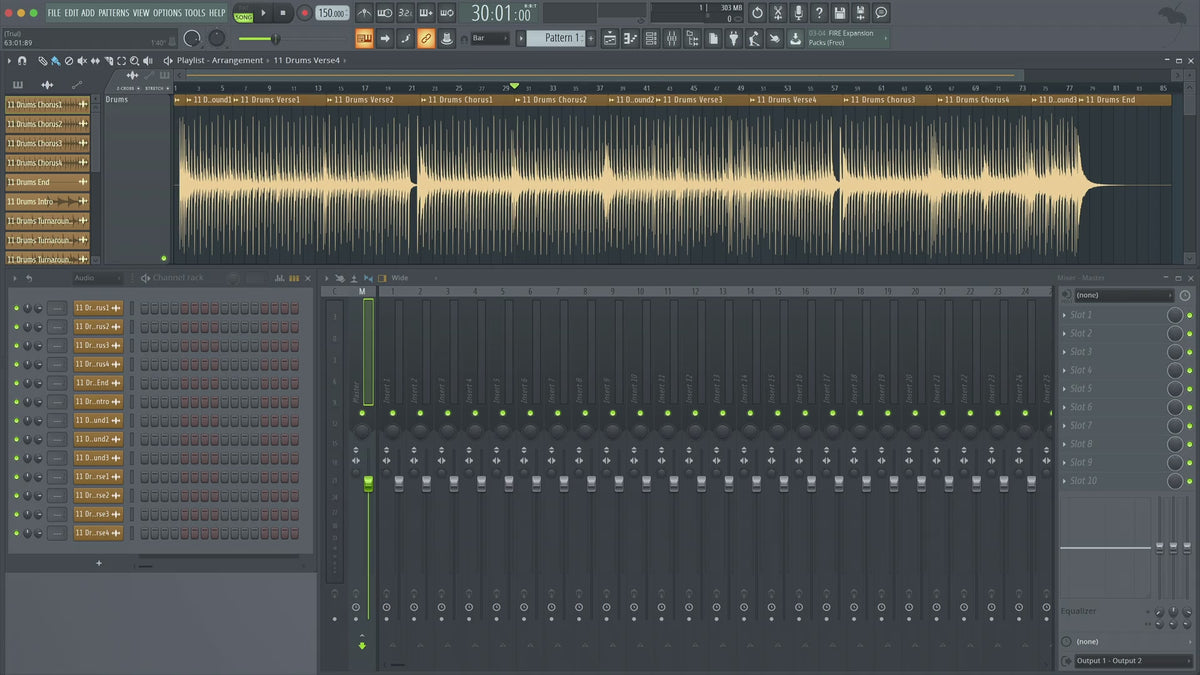Viewport: 1200px width, 675px height.
Task: Select the playlist magnet snap icon
Action: 22,61
